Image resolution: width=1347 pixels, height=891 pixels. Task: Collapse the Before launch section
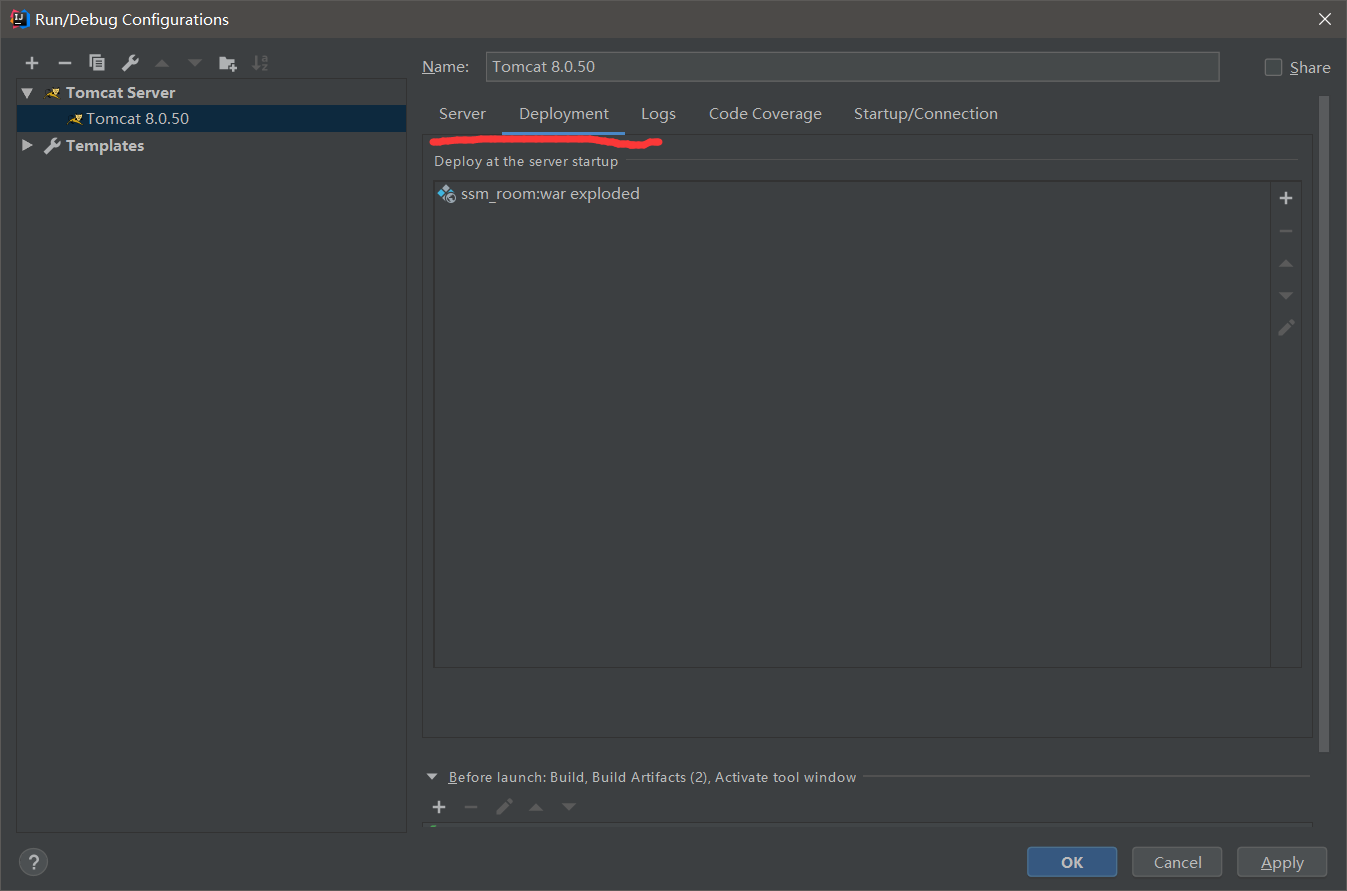[432, 776]
